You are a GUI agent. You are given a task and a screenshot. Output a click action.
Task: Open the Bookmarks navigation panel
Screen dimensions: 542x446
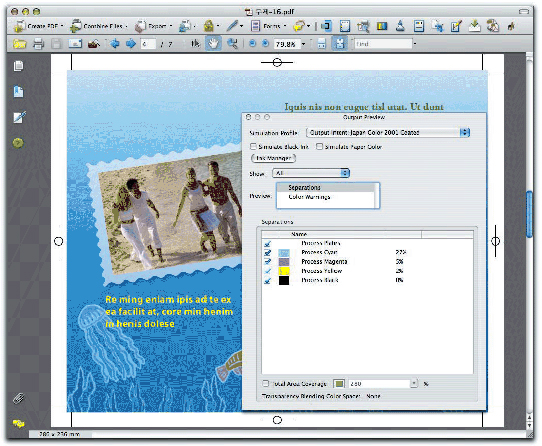point(18,92)
